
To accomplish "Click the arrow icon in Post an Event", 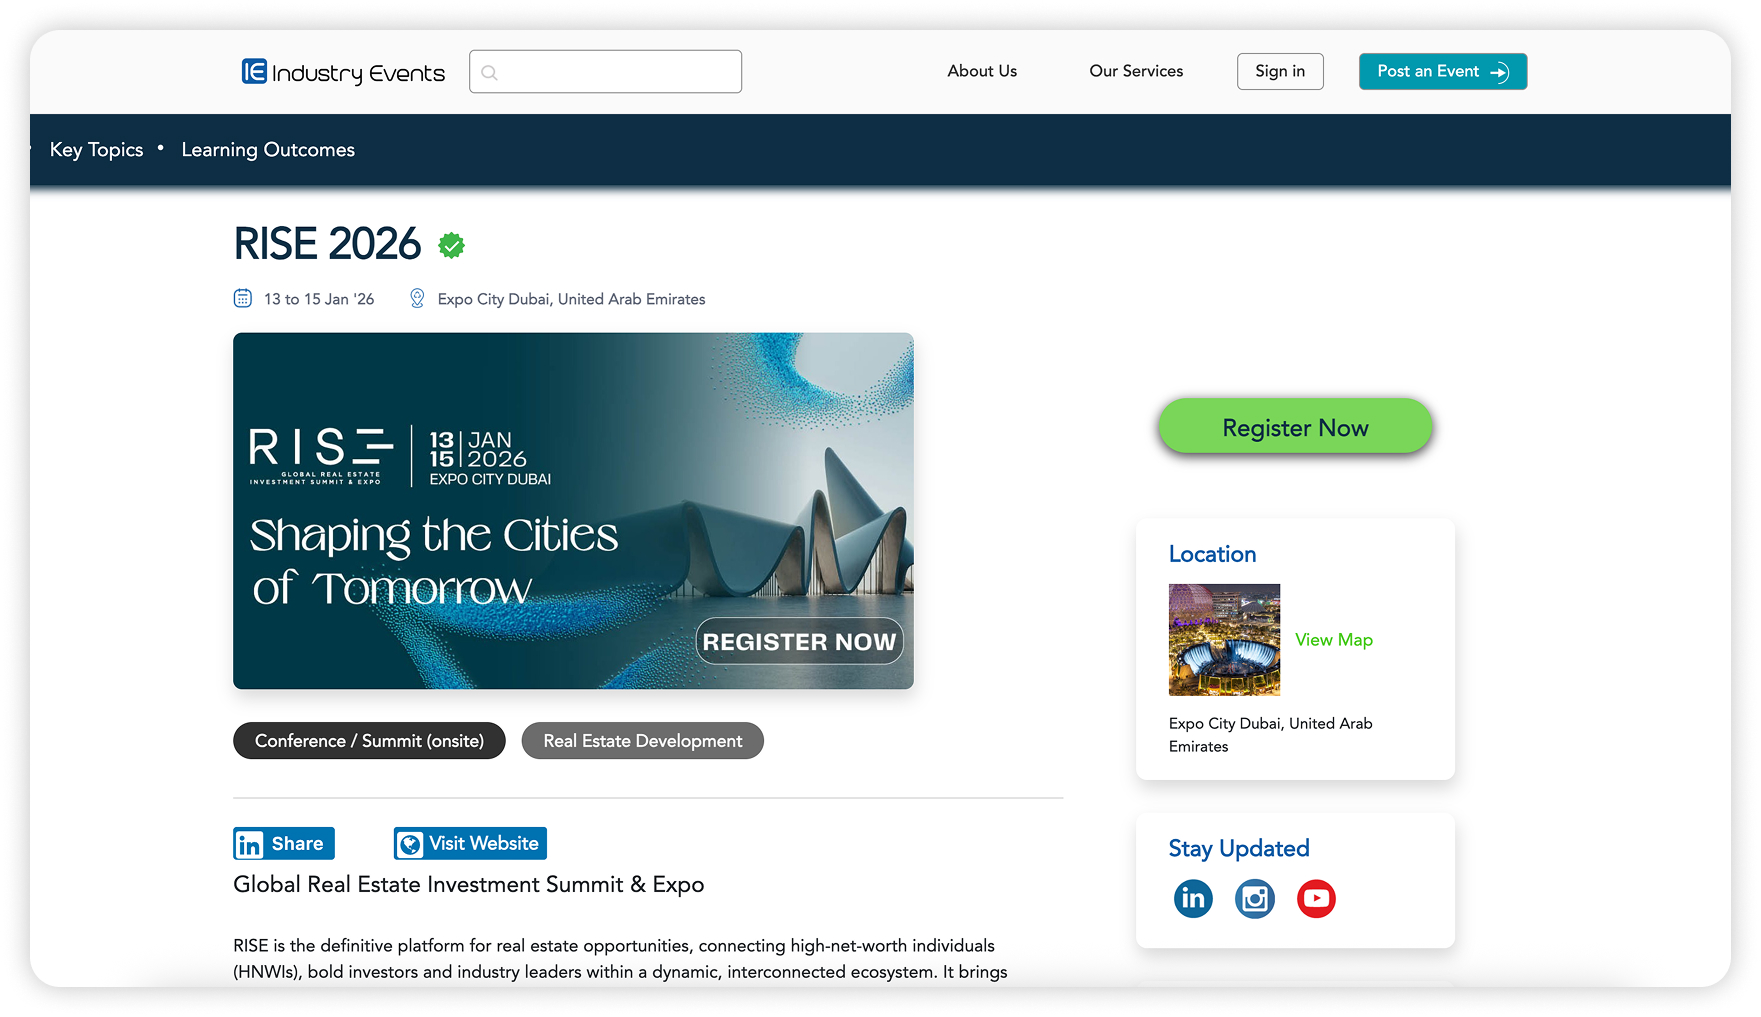I will tap(1500, 72).
